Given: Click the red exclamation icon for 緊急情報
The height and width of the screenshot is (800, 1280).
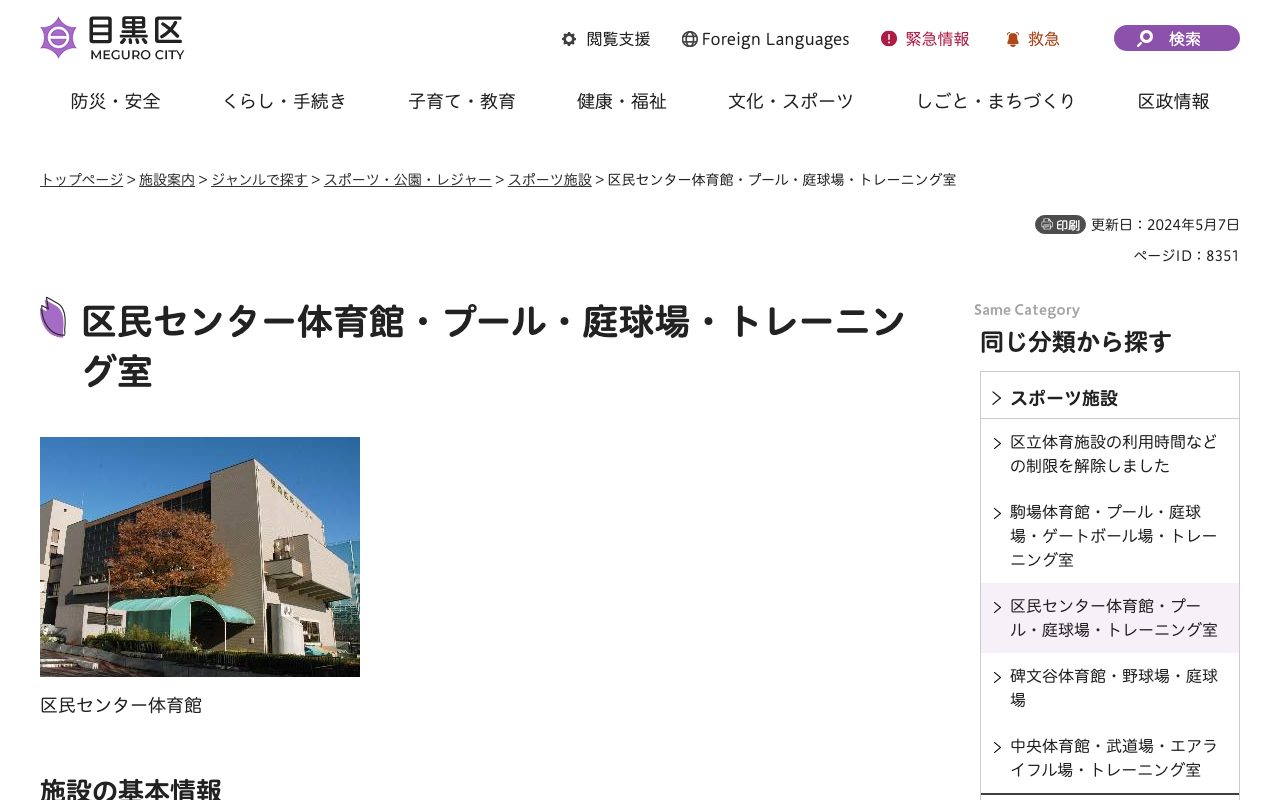Looking at the screenshot, I should 889,39.
